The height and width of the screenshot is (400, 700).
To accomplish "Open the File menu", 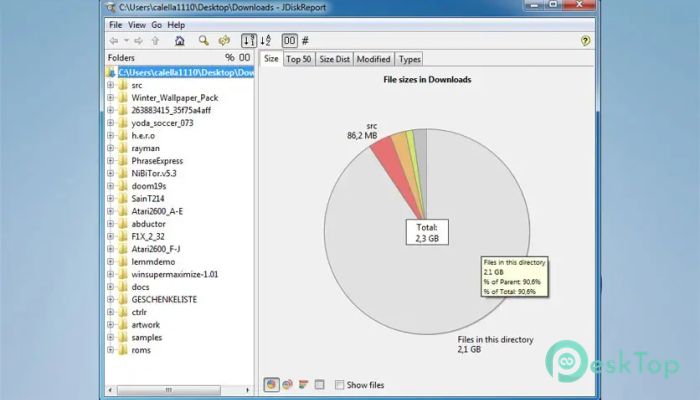I will click(x=116, y=25).
